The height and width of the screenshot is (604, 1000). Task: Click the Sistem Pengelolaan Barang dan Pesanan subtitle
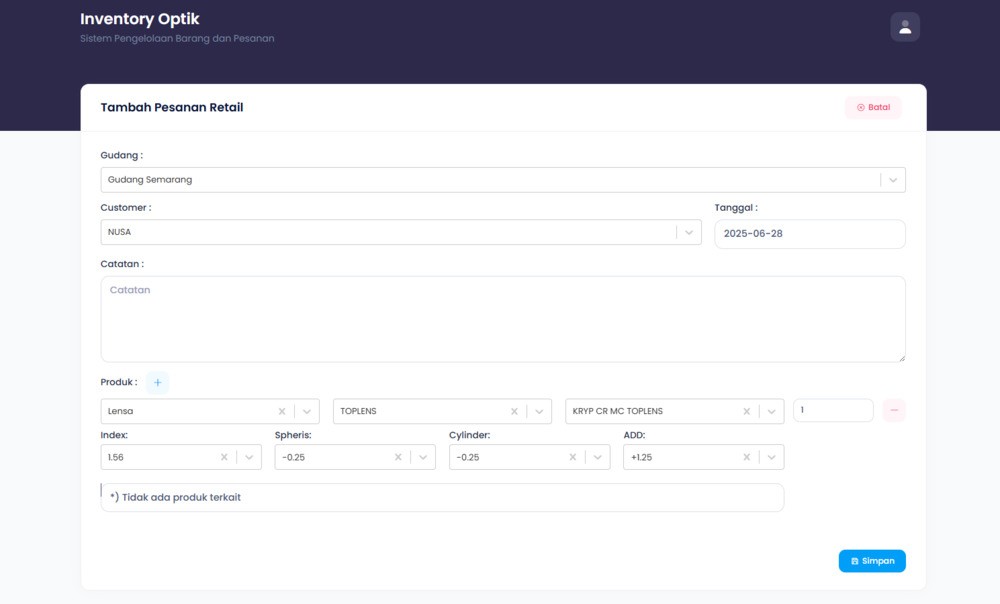tap(177, 38)
